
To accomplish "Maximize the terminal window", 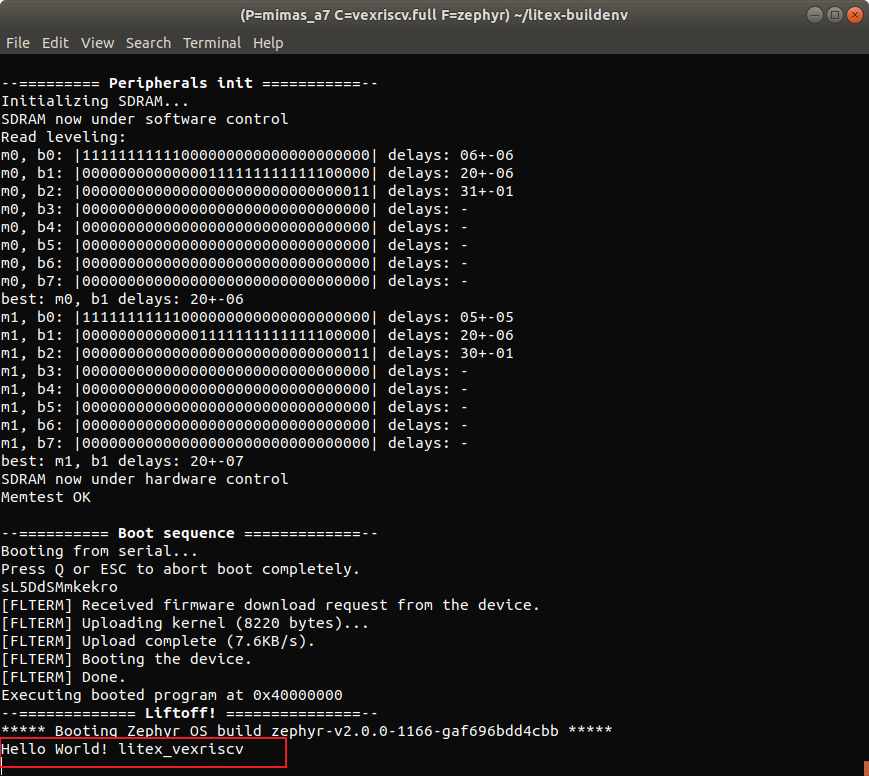I will [830, 15].
